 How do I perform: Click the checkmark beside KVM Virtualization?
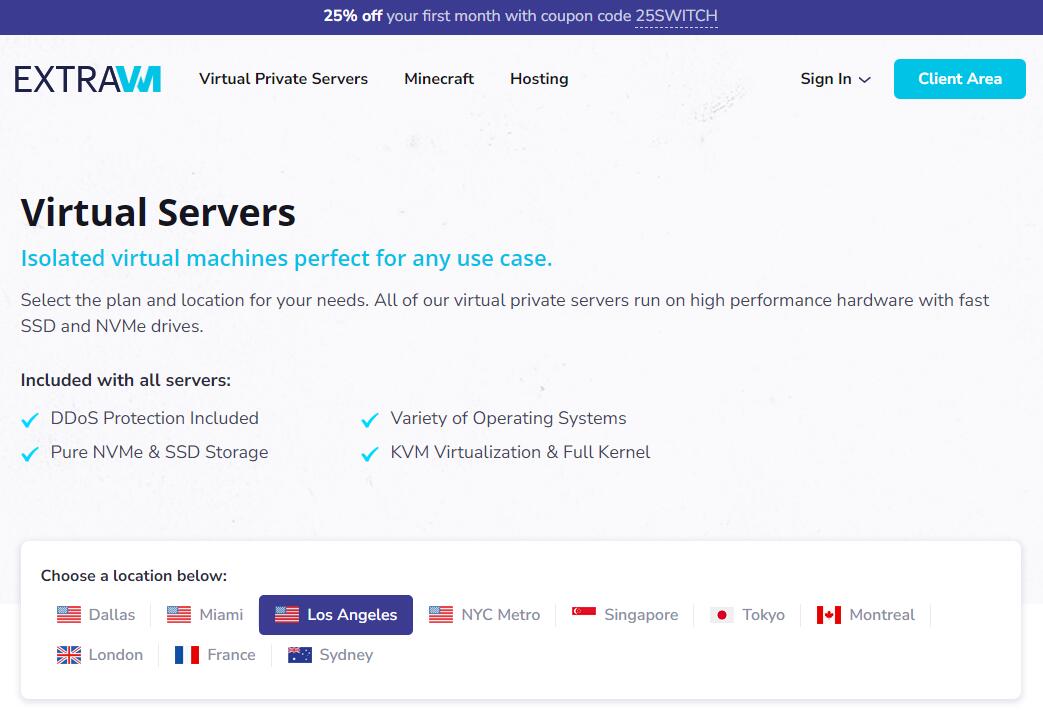(370, 454)
